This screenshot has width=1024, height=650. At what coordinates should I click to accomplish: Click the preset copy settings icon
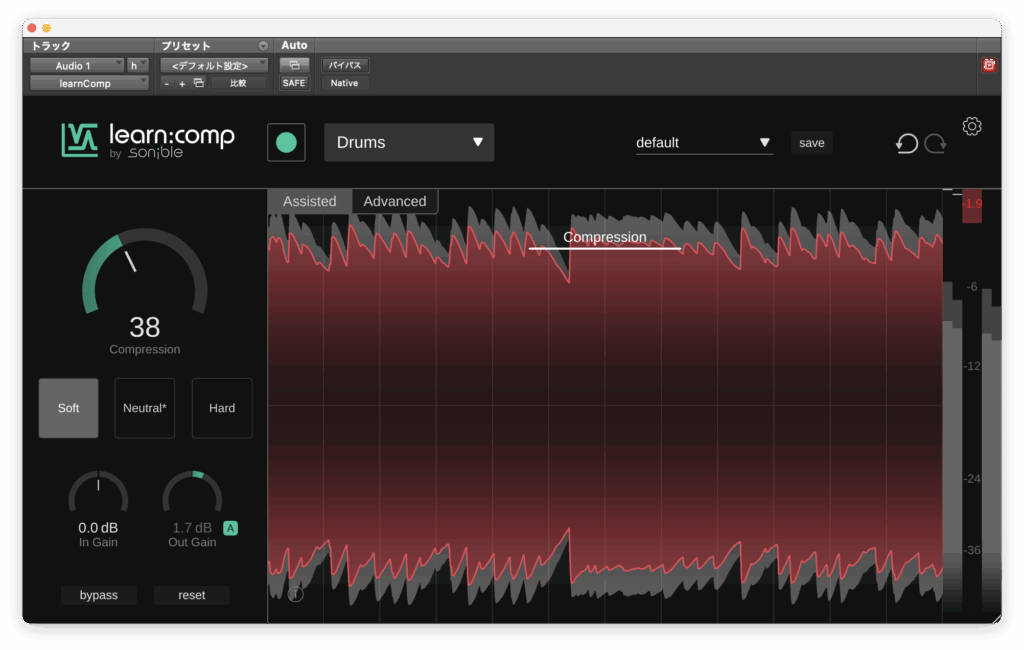[x=199, y=83]
